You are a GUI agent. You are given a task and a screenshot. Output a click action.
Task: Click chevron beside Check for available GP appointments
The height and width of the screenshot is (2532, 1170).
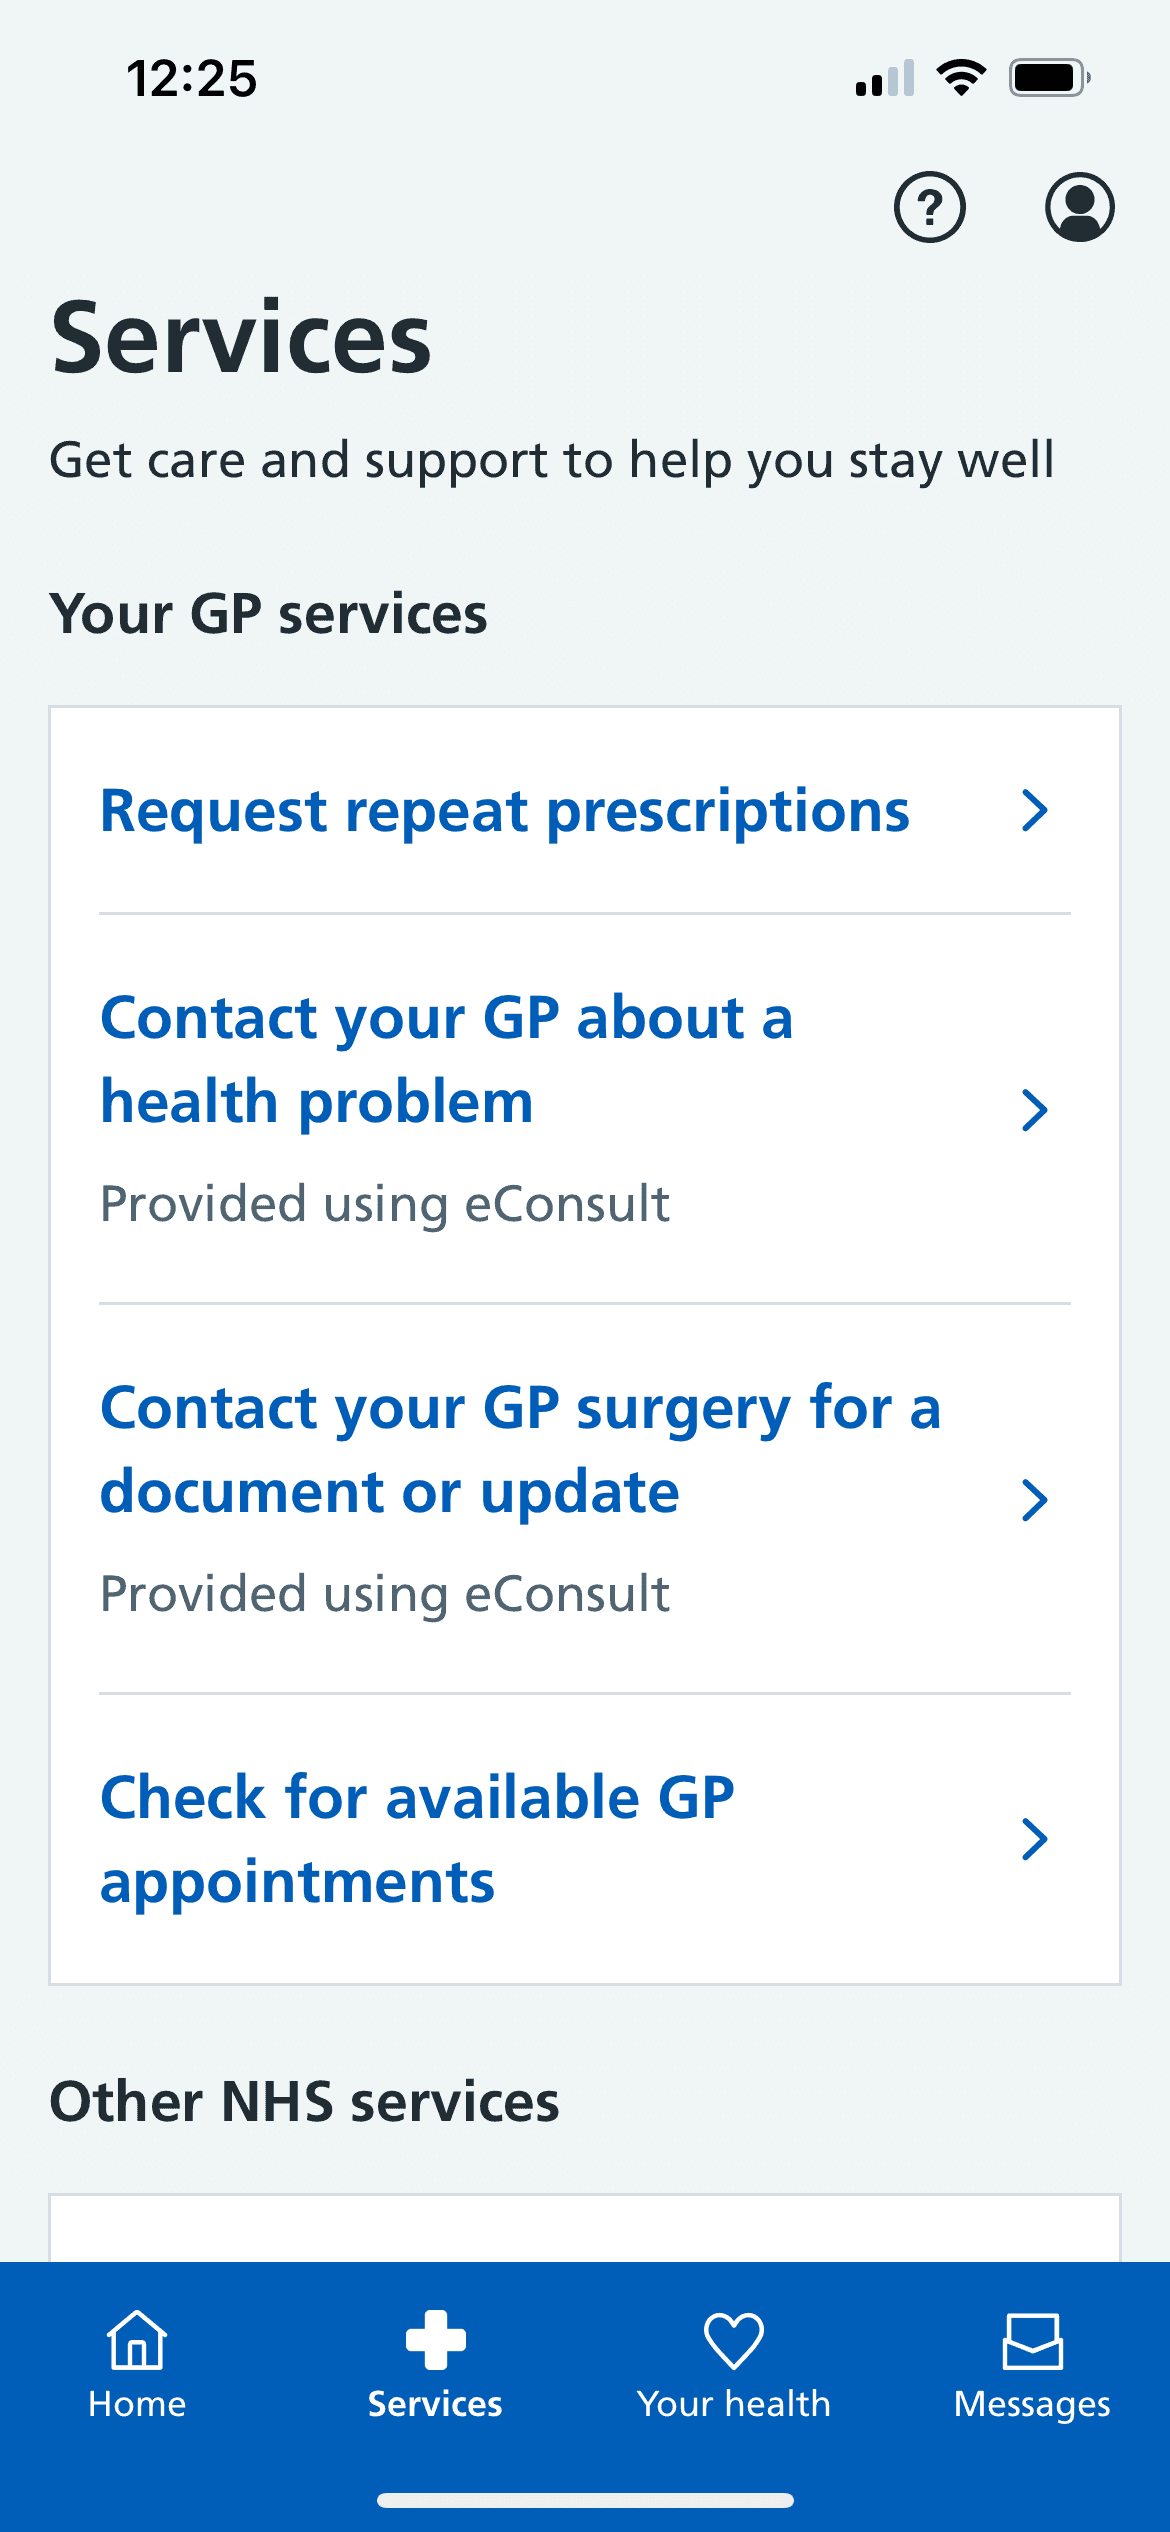(1035, 1839)
